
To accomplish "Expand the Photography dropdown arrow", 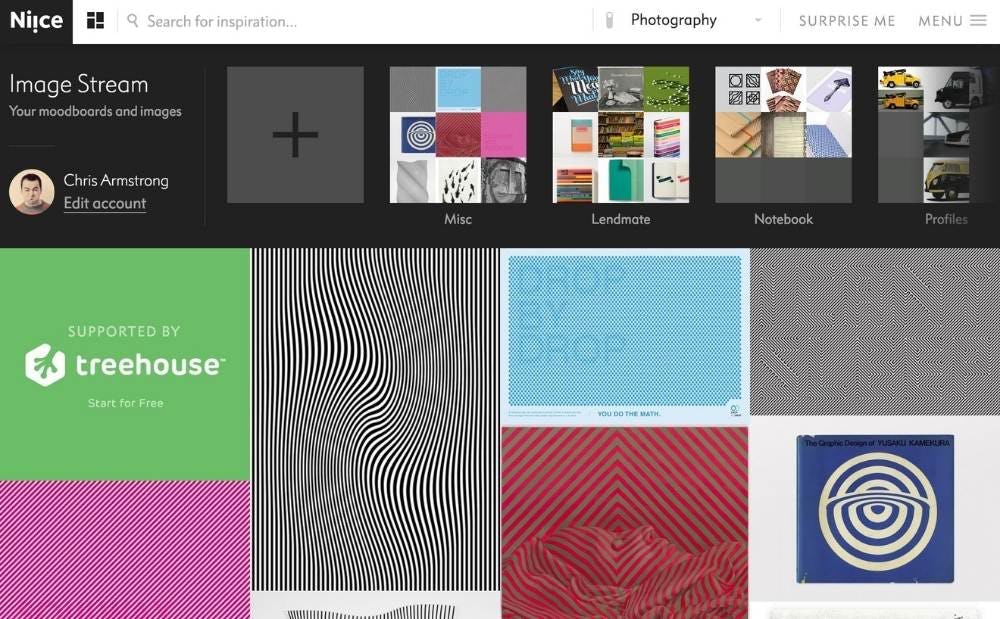I will pyautogui.click(x=757, y=21).
